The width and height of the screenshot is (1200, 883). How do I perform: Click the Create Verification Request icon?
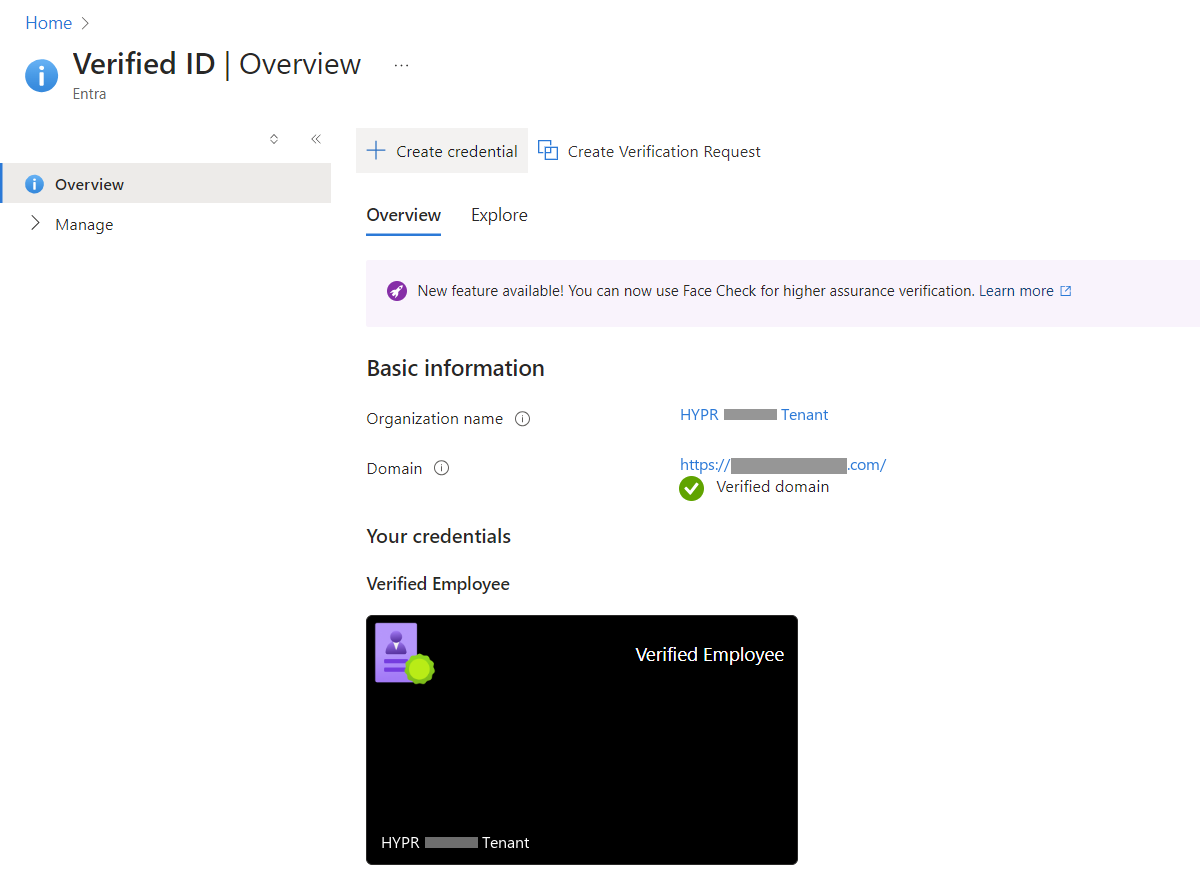[x=548, y=150]
